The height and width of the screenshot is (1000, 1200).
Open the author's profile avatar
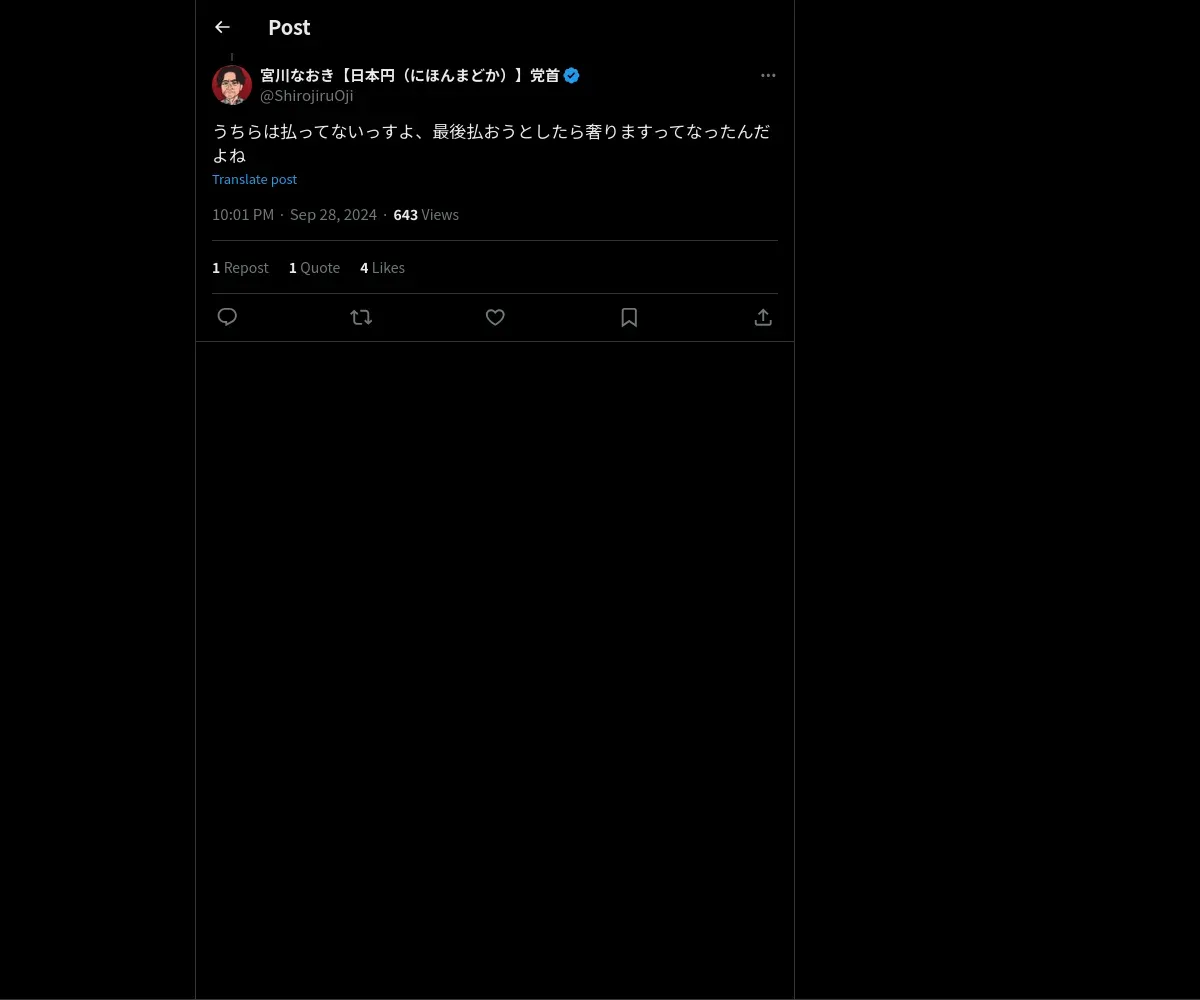click(232, 85)
